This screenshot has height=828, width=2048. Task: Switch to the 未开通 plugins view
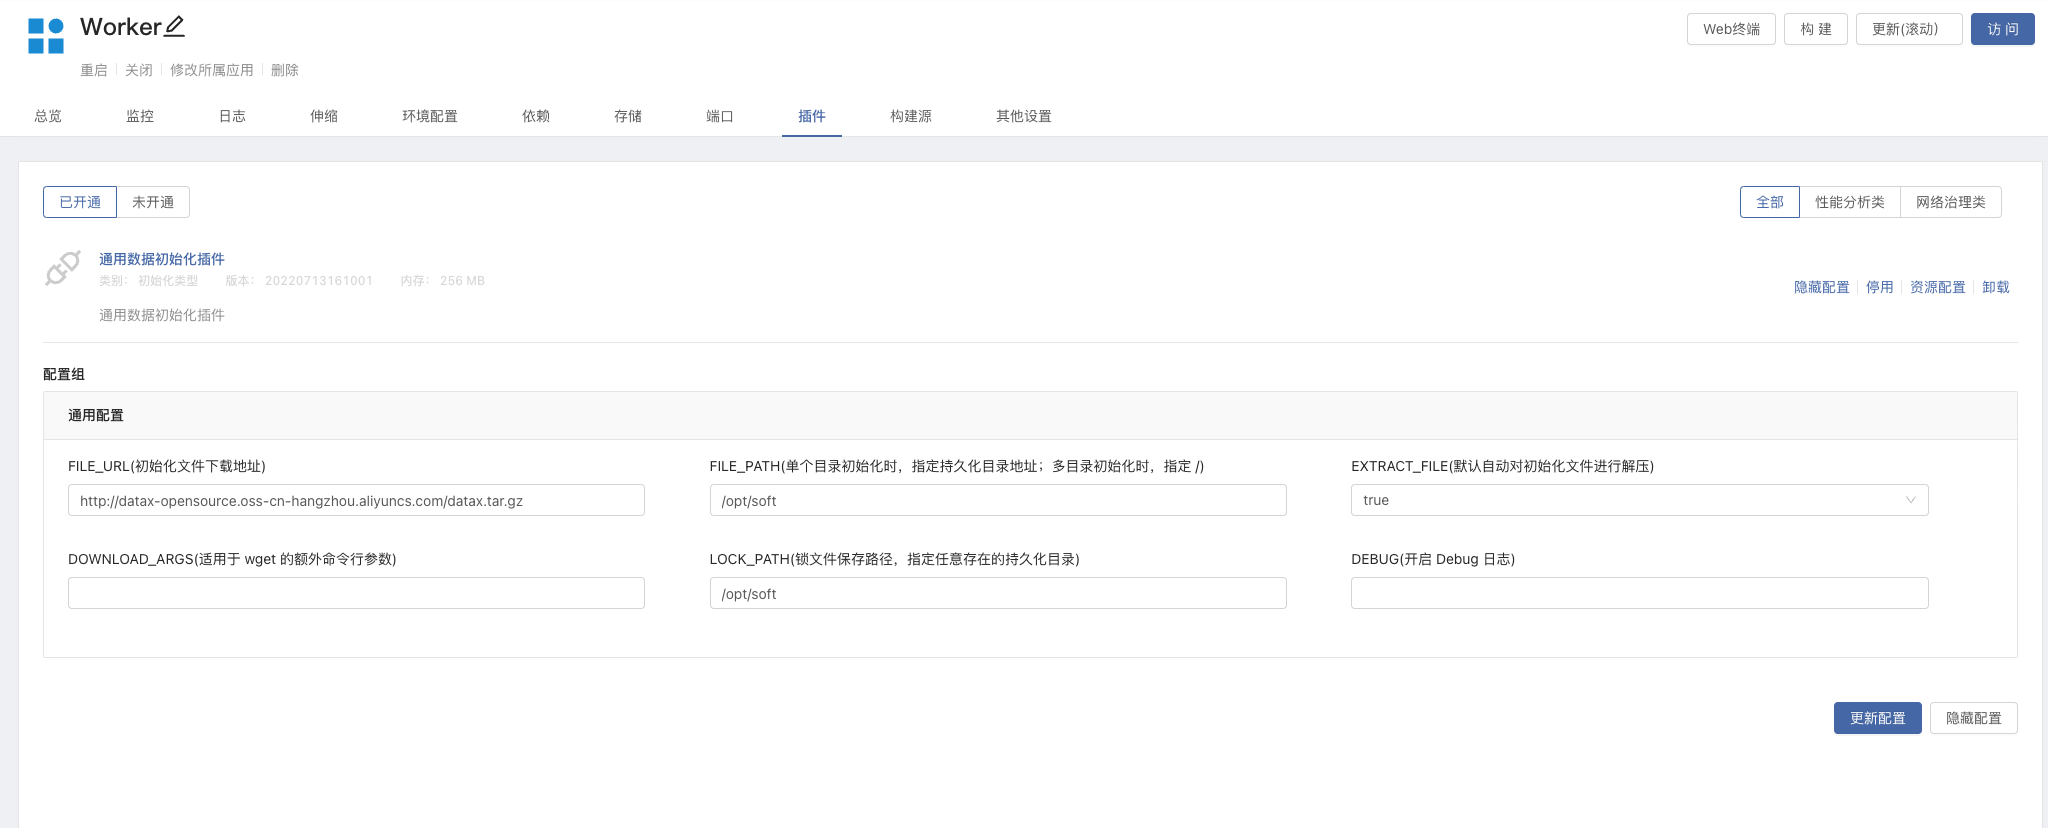tap(153, 202)
